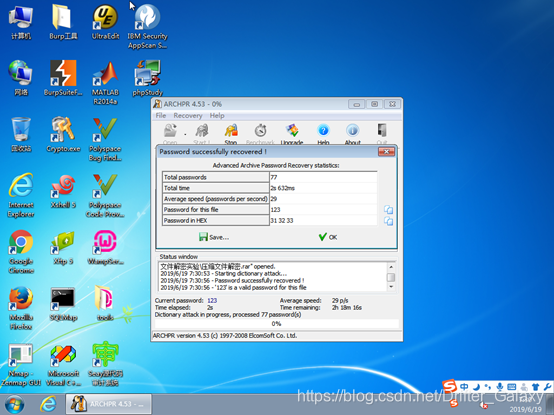Select Microsoft Visual C++ shortcut

click(63, 365)
